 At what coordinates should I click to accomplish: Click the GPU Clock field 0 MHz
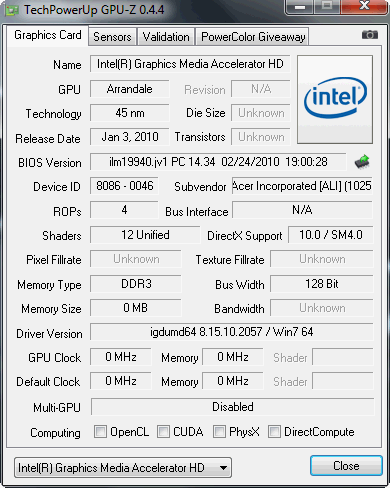coord(121,357)
